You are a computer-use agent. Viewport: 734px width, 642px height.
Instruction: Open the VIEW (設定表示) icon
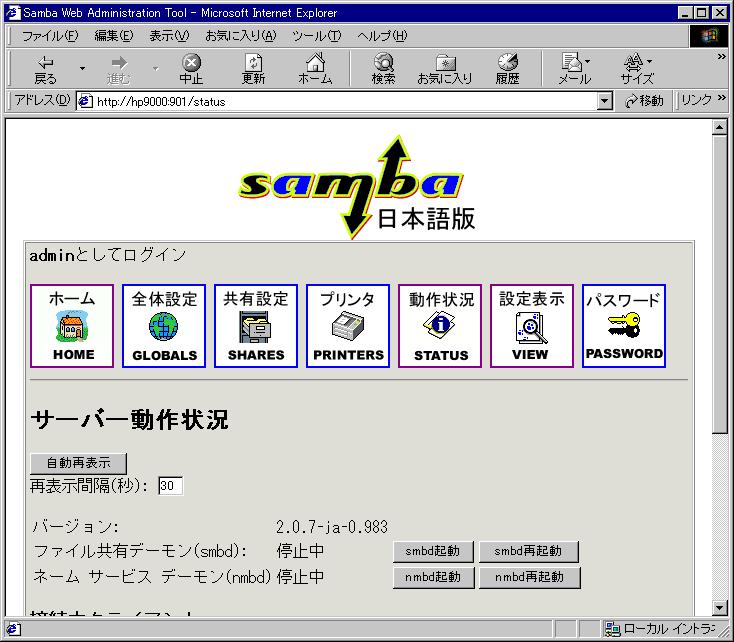pos(532,326)
